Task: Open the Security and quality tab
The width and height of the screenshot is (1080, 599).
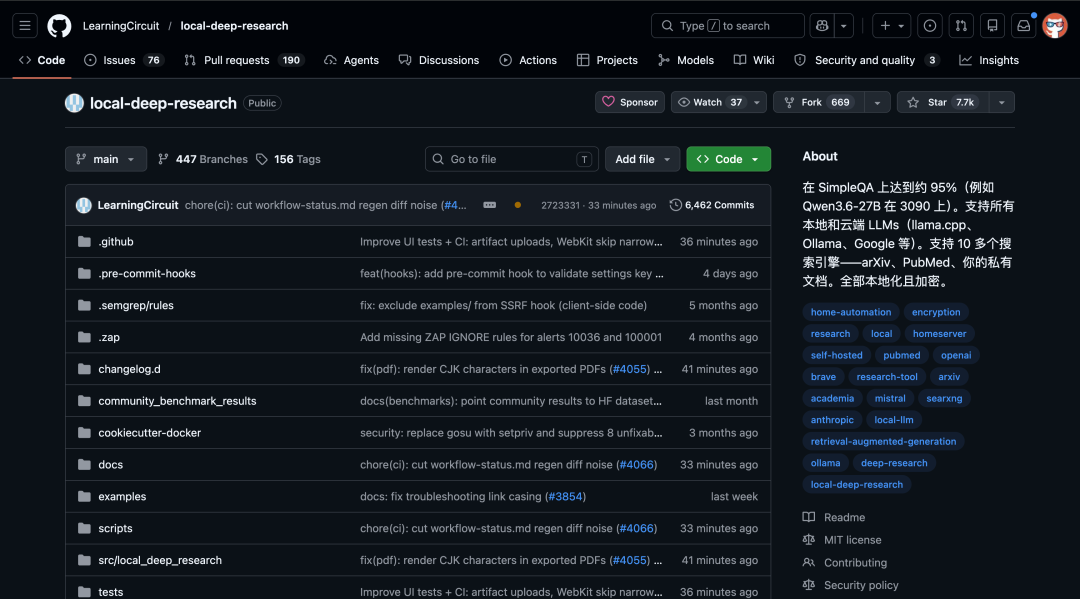Action: [x=867, y=60]
